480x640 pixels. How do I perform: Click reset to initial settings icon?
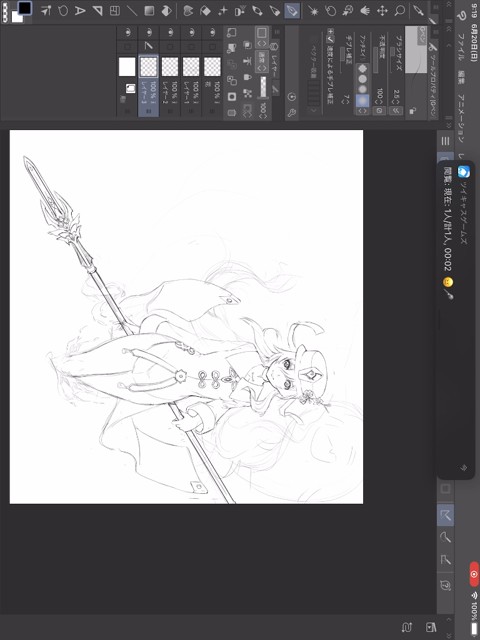click(291, 97)
